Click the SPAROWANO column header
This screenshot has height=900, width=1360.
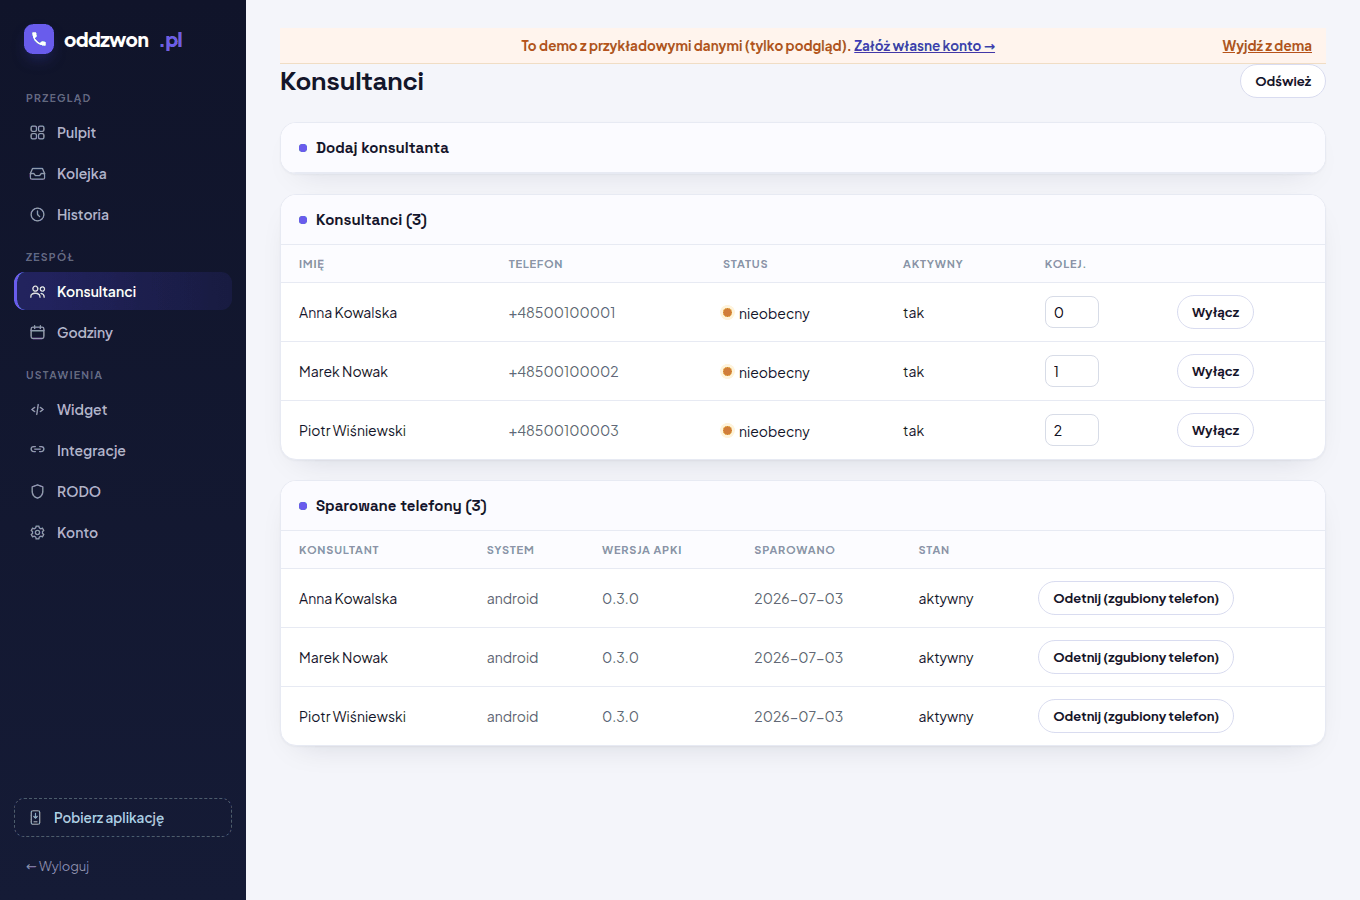coord(794,550)
